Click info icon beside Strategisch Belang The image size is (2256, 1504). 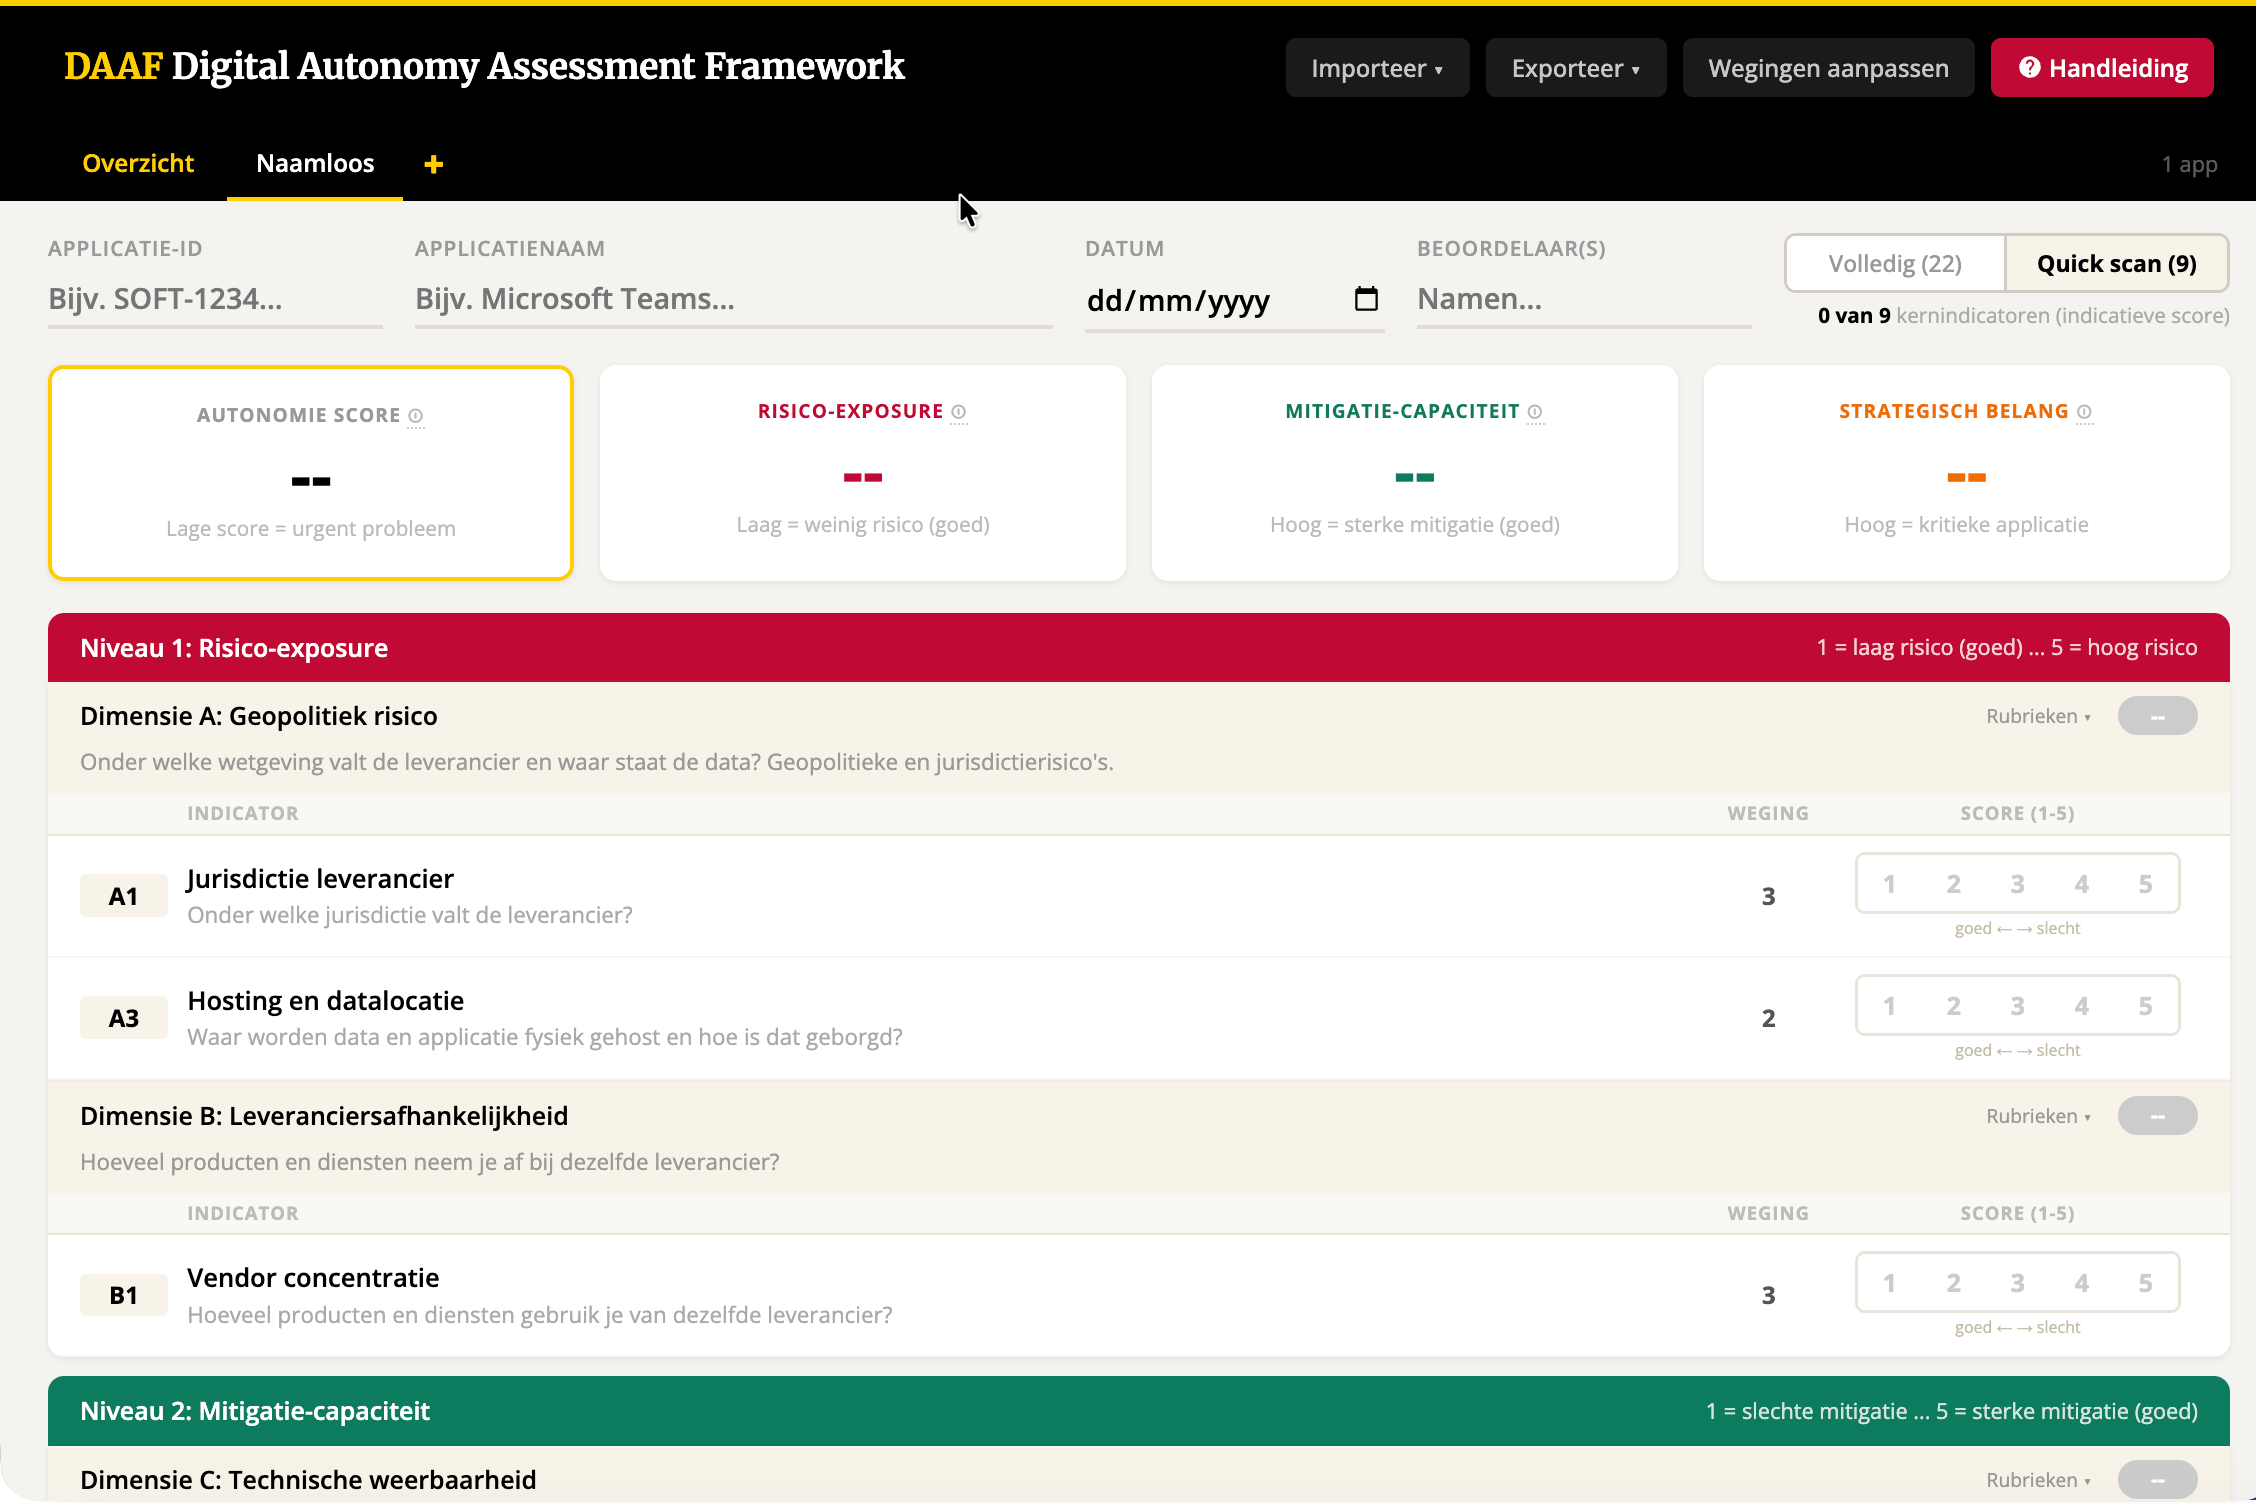click(x=2084, y=412)
